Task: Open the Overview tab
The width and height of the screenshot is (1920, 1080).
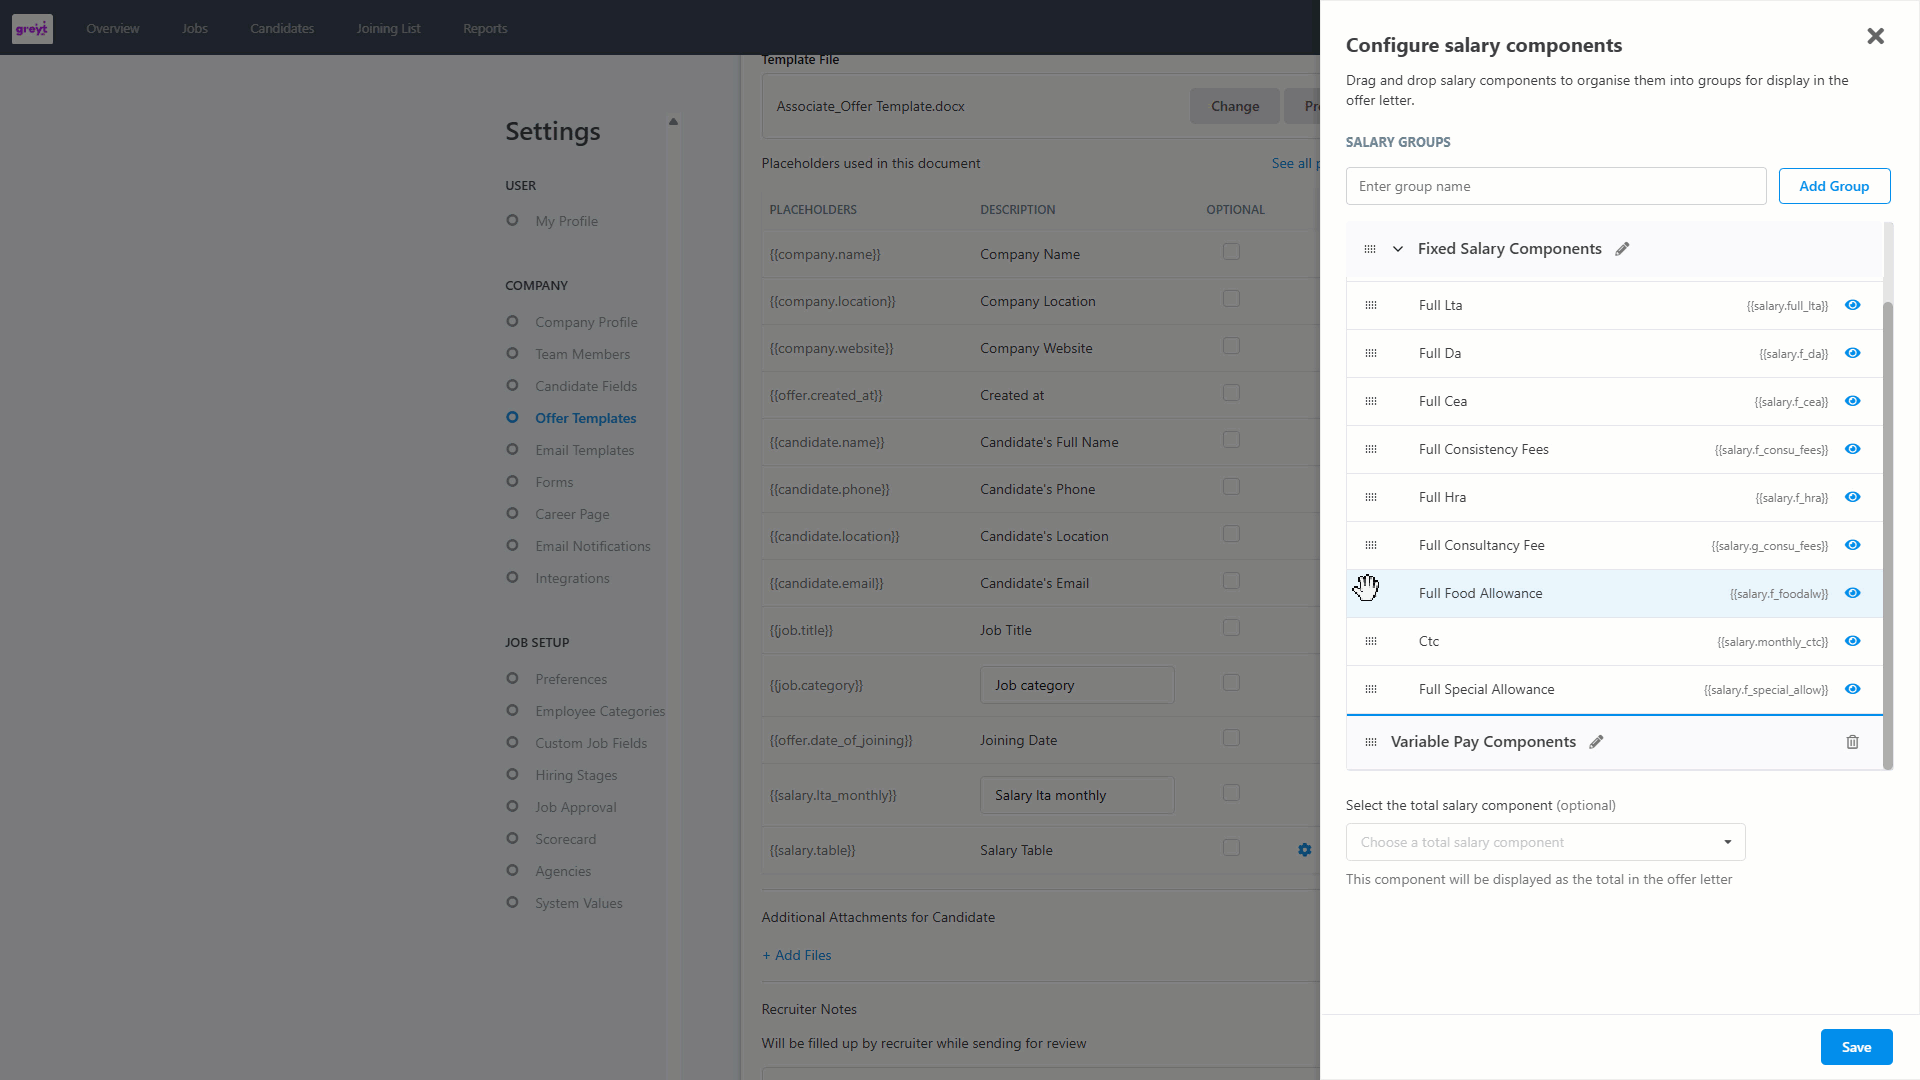Action: 113,28
